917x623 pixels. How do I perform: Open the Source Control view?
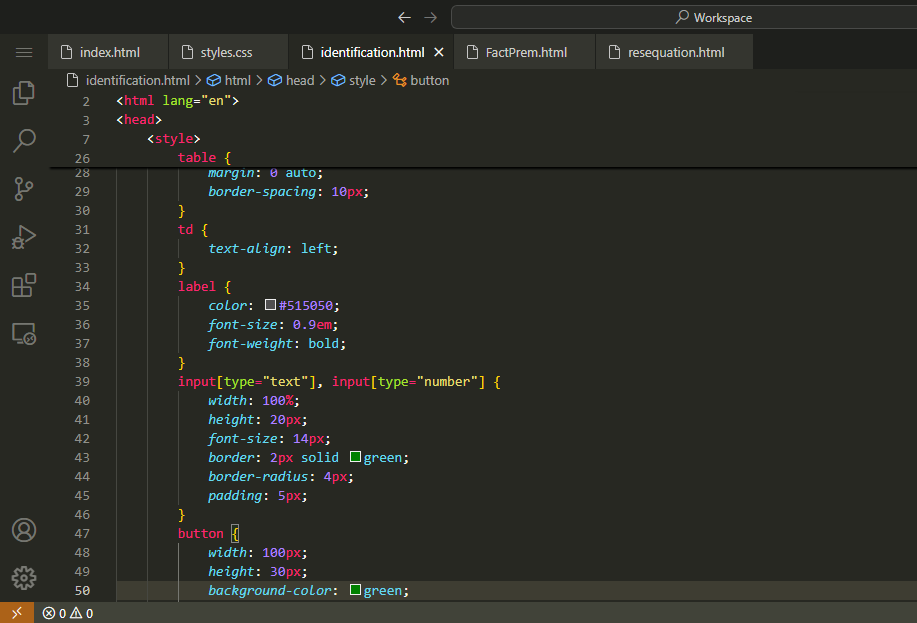(24, 188)
